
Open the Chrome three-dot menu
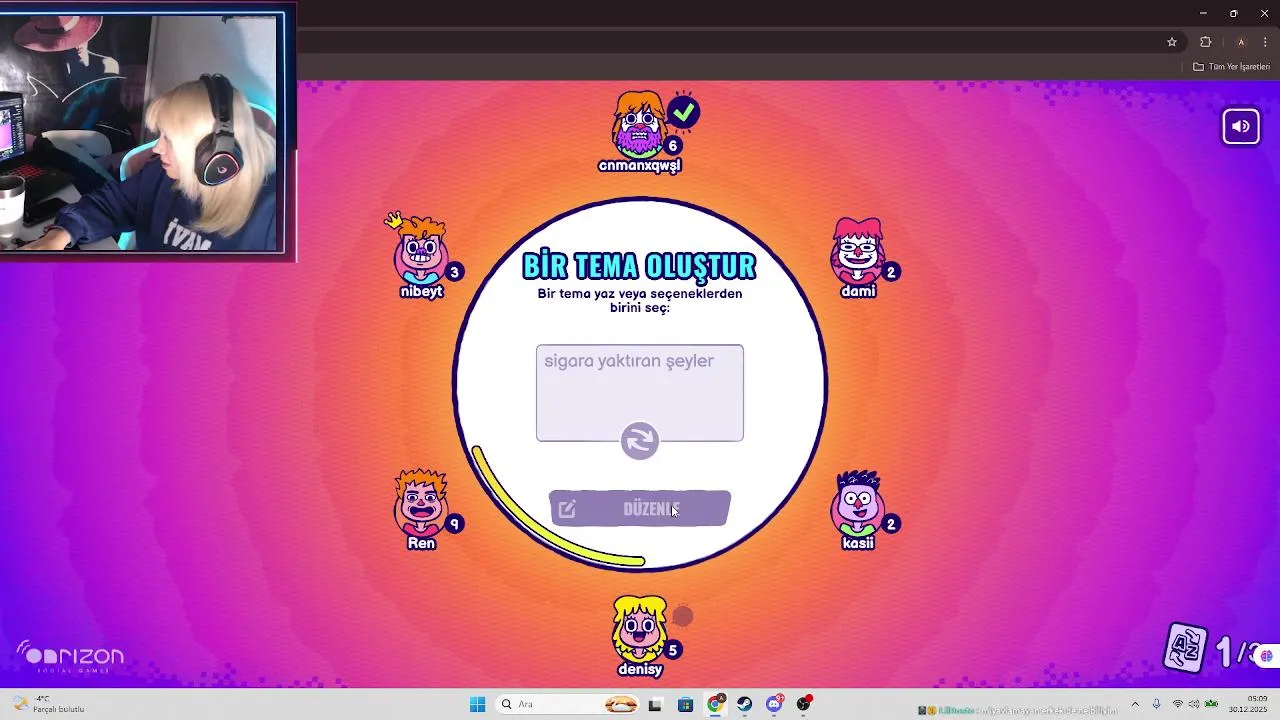pos(1265,42)
